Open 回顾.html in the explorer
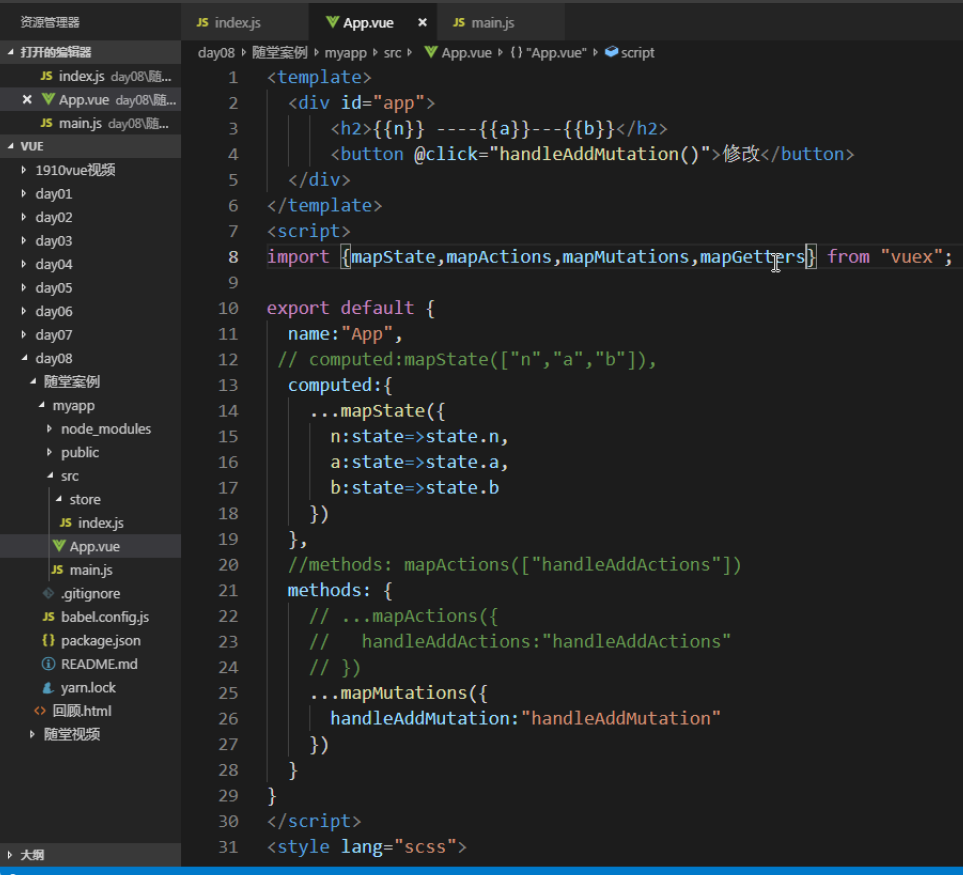 click(90, 711)
